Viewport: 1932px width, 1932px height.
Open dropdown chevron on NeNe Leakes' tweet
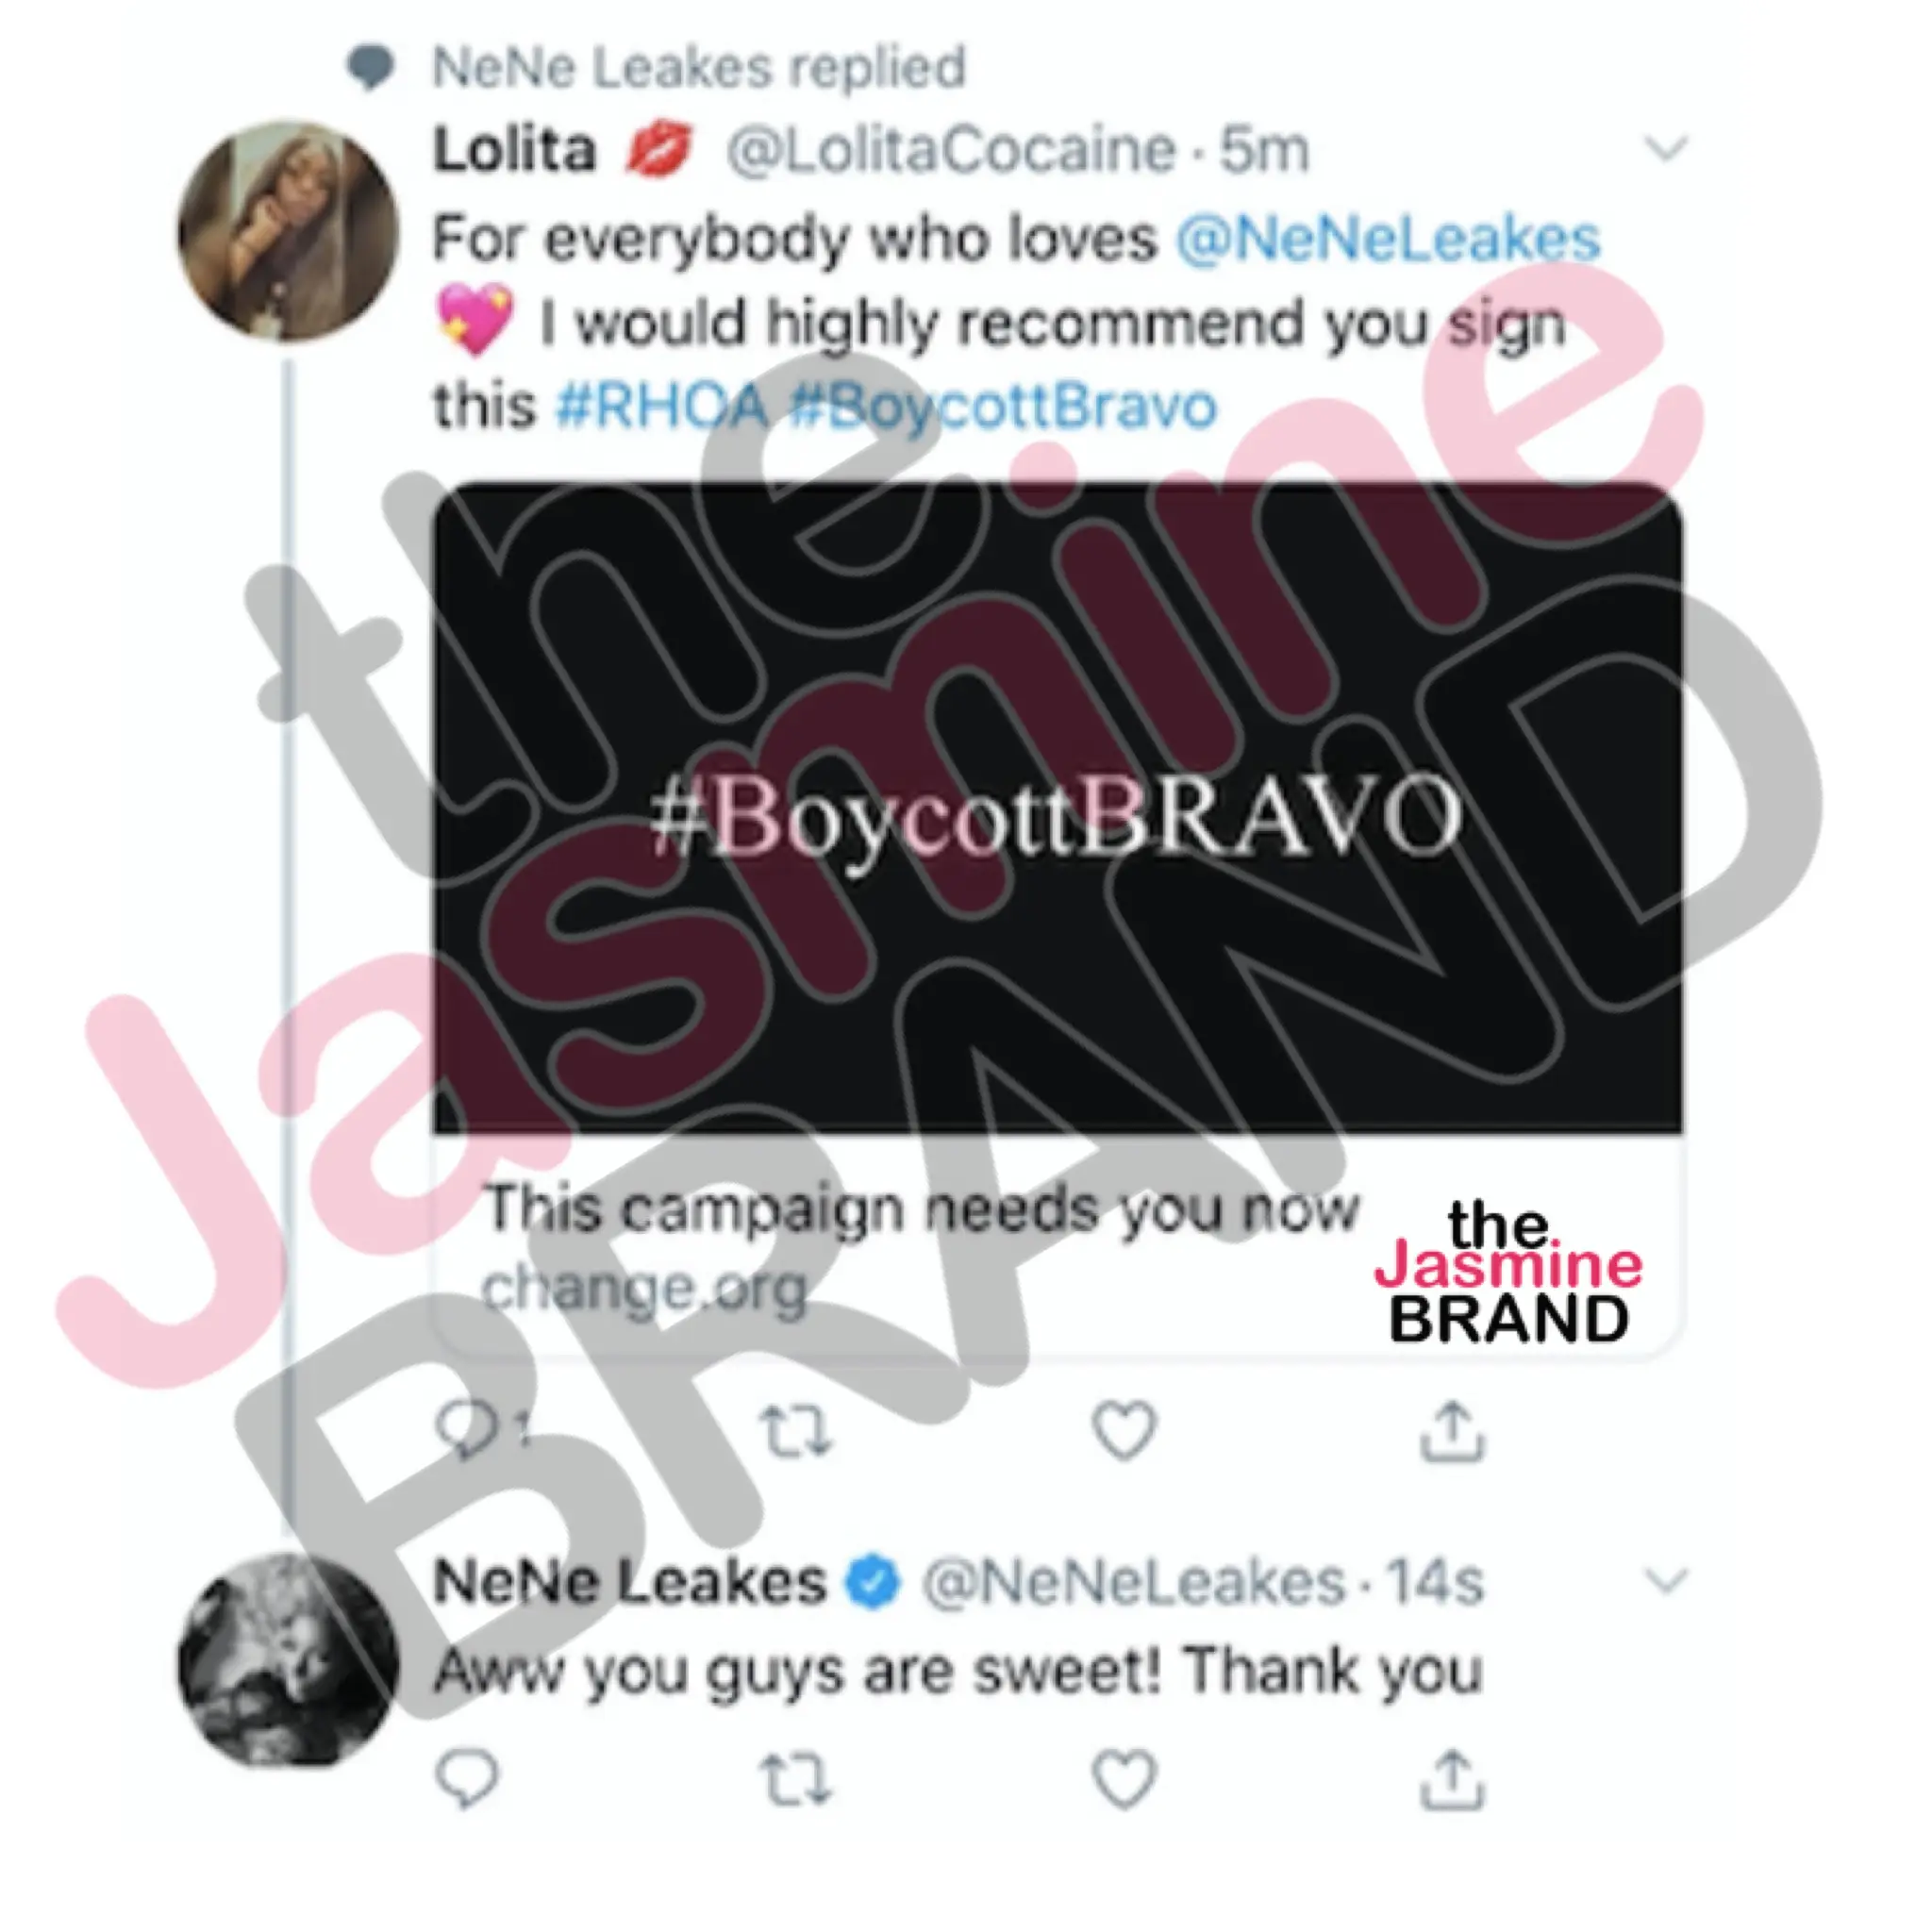pyautogui.click(x=1666, y=1581)
